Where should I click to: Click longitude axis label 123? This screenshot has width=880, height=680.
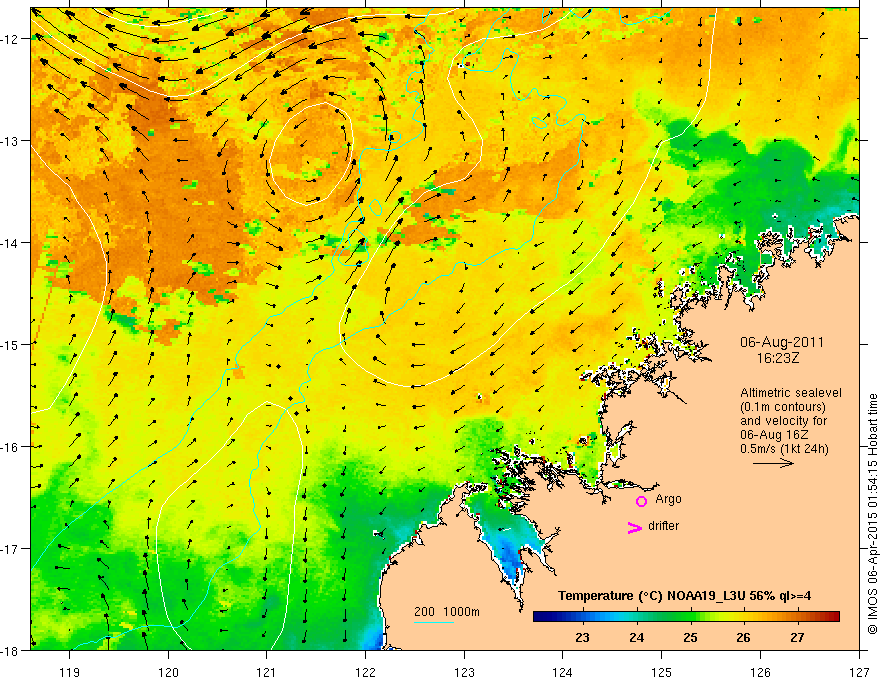tap(464, 672)
